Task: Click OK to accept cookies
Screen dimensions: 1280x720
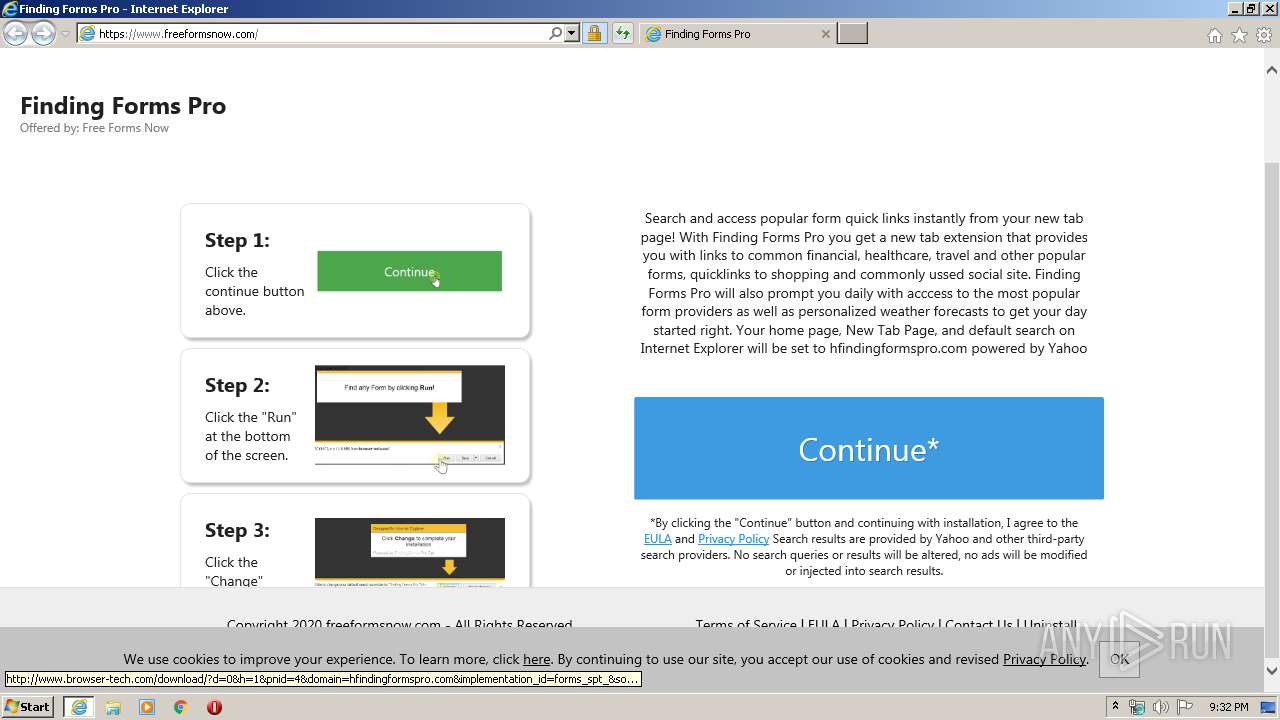Action: click(1119, 659)
